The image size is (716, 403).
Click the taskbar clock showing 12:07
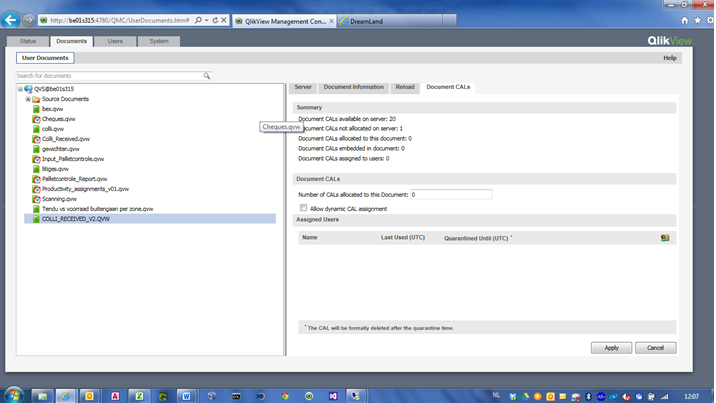click(691, 396)
